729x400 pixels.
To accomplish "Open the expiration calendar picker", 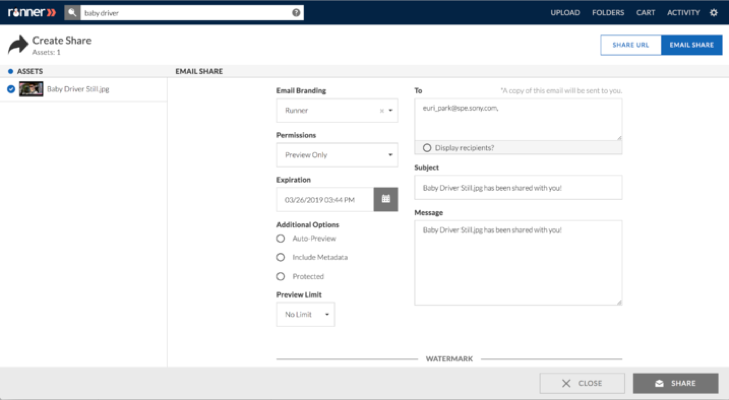I will click(x=386, y=199).
